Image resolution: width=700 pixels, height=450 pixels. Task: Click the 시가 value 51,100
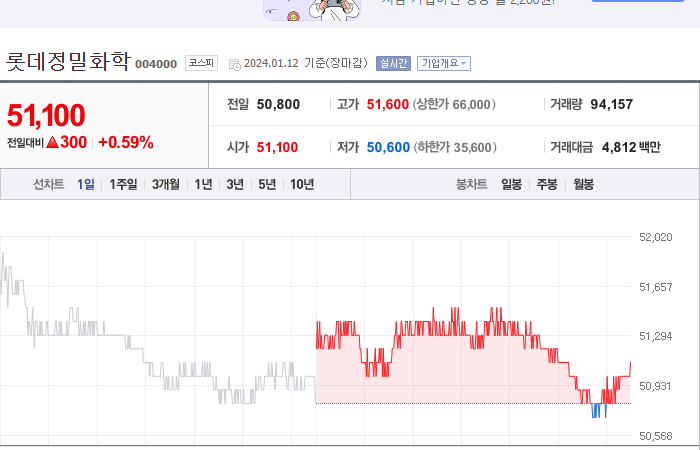click(x=277, y=147)
